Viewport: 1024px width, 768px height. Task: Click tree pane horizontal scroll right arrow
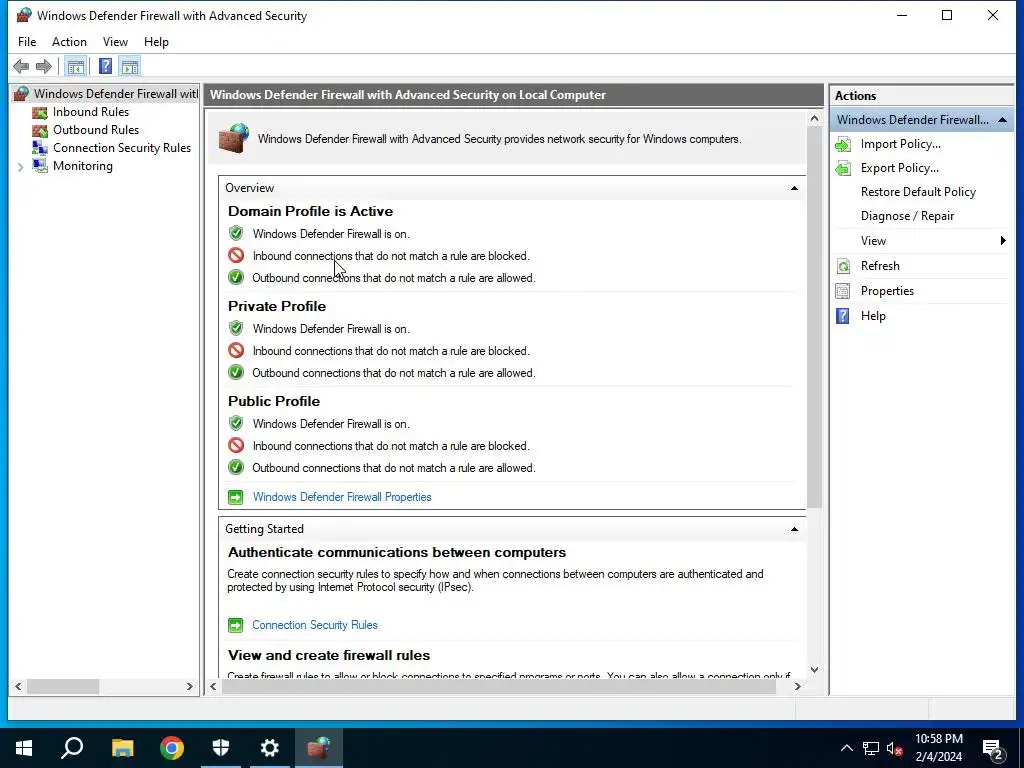pos(189,686)
